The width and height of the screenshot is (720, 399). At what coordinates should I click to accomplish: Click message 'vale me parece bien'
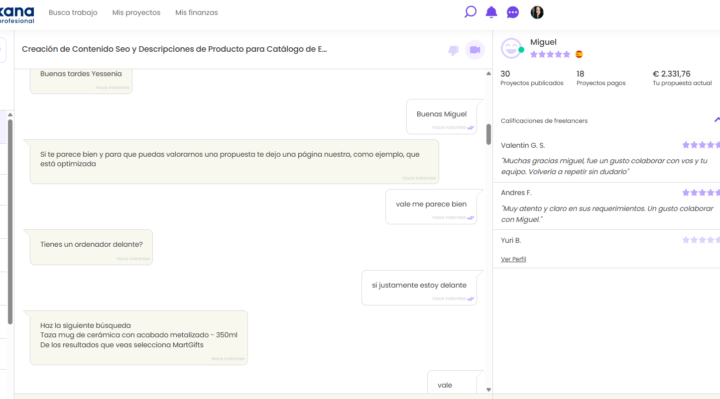[431, 207]
